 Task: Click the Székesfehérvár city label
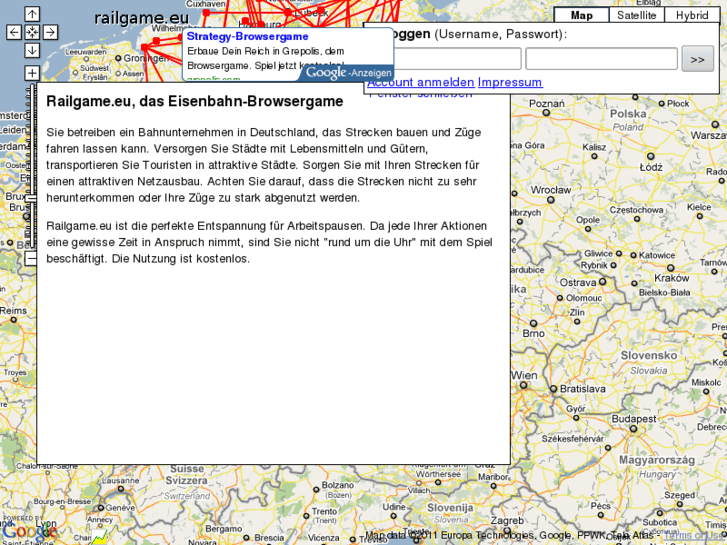[x=573, y=439]
